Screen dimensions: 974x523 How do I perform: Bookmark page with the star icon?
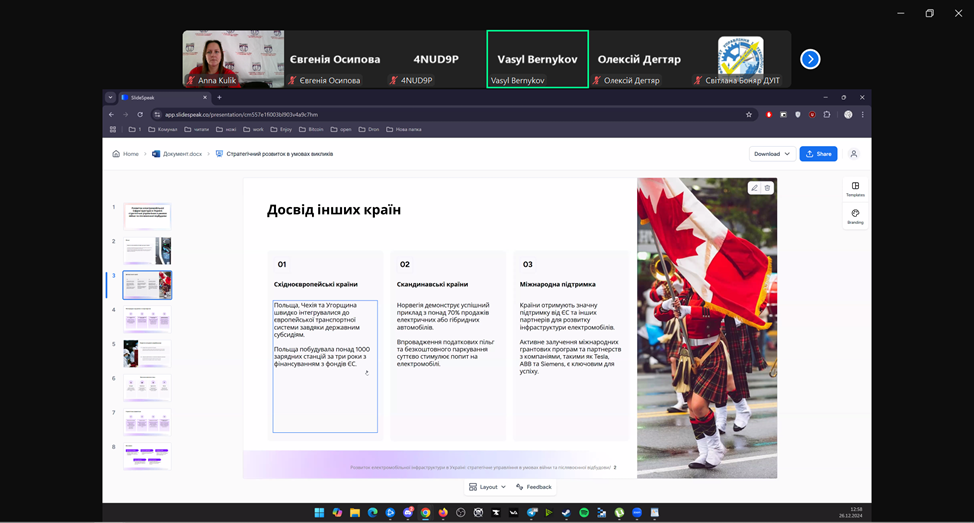pos(749,115)
